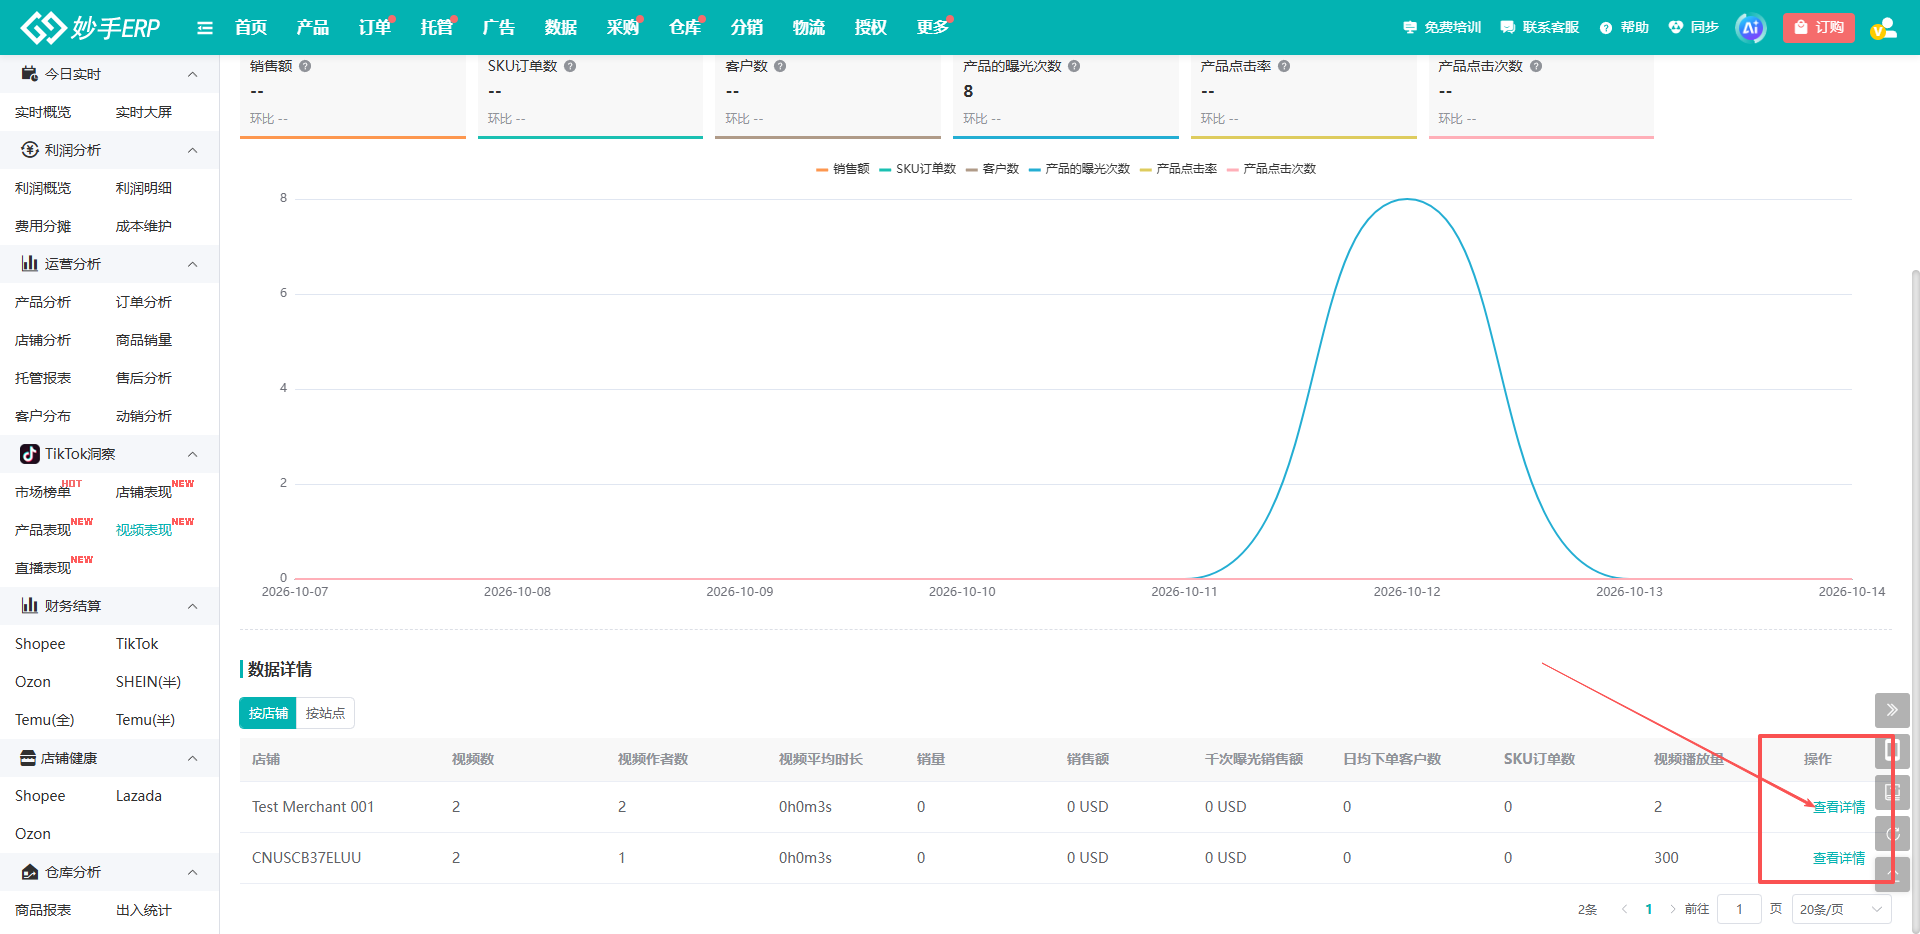Open 市场榜单 in the sidebar
The image size is (1920, 934).
pos(43,492)
